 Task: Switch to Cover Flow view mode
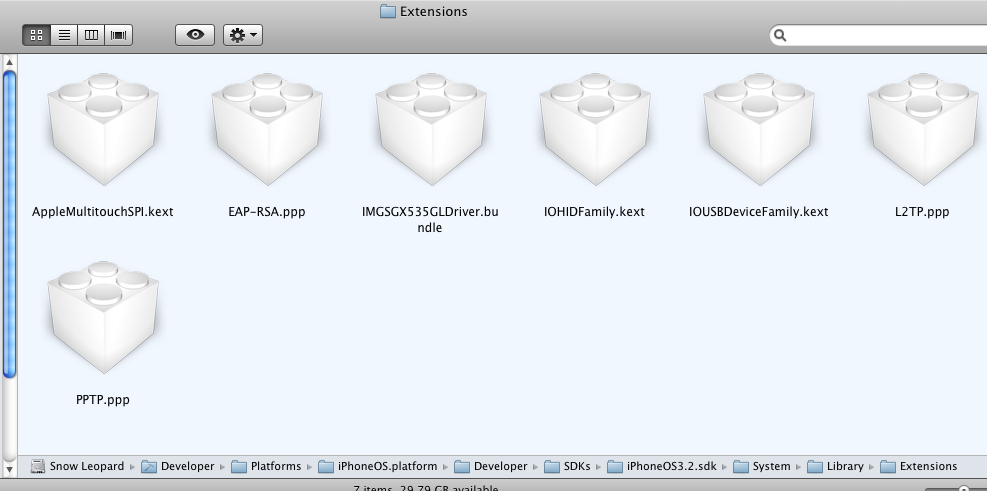118,35
